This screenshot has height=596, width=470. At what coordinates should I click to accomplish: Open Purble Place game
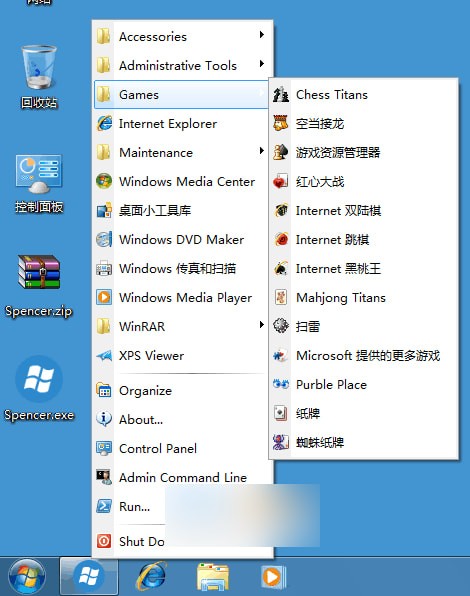pos(363,385)
